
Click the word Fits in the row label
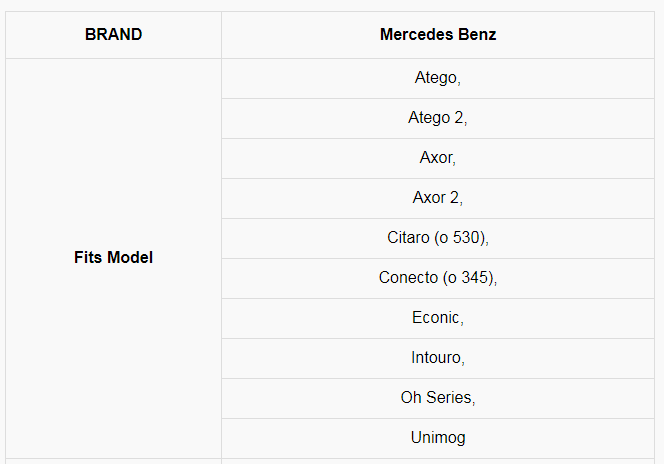[89, 257]
